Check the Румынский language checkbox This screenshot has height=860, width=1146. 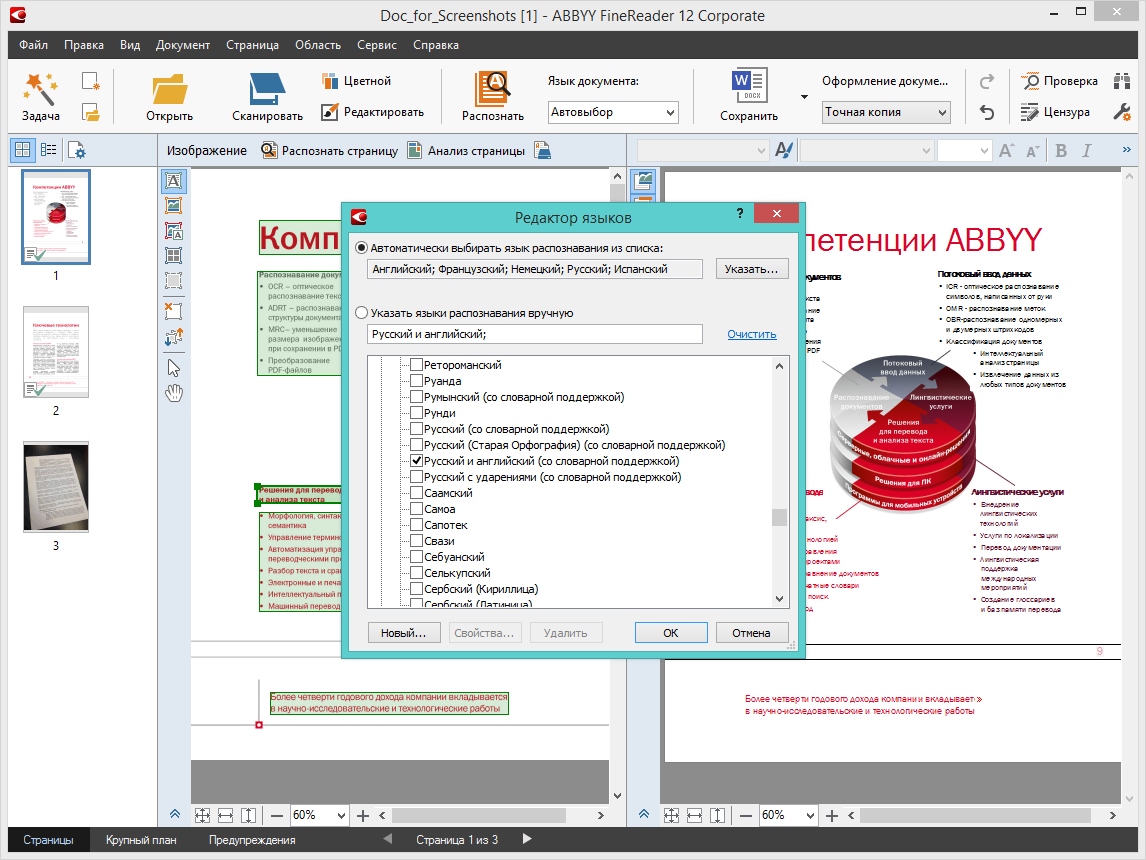[x=417, y=396]
